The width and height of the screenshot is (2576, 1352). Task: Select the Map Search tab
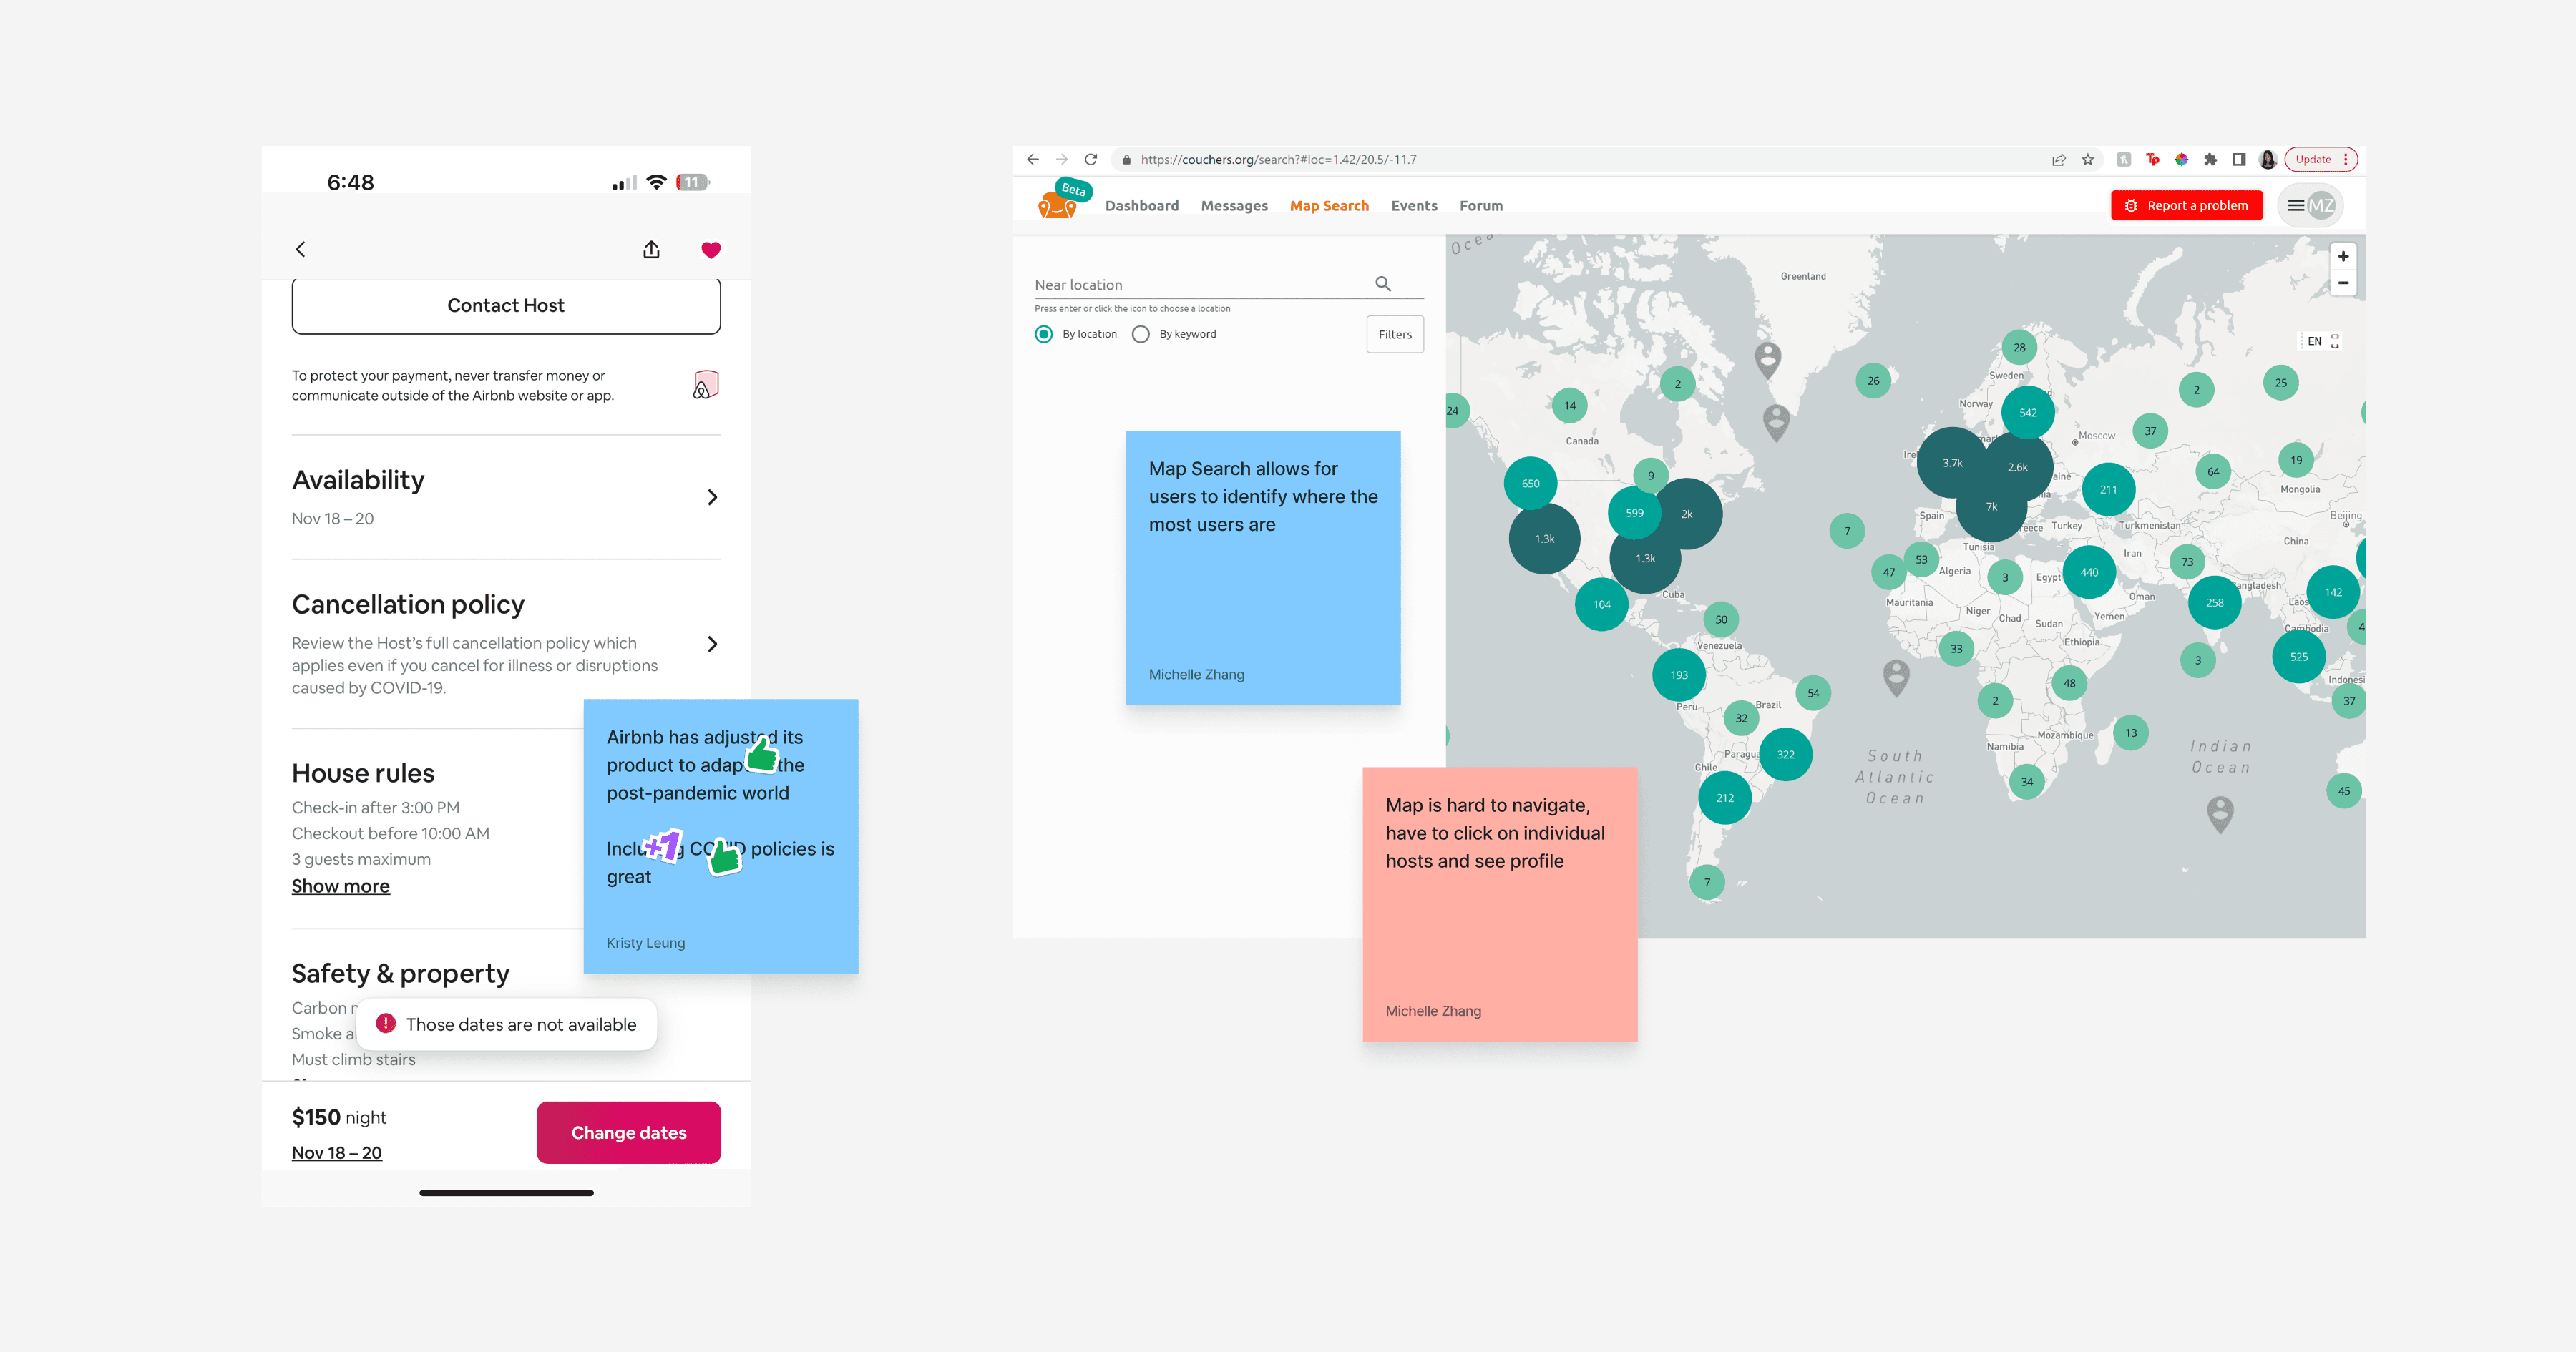pyautogui.click(x=1329, y=205)
